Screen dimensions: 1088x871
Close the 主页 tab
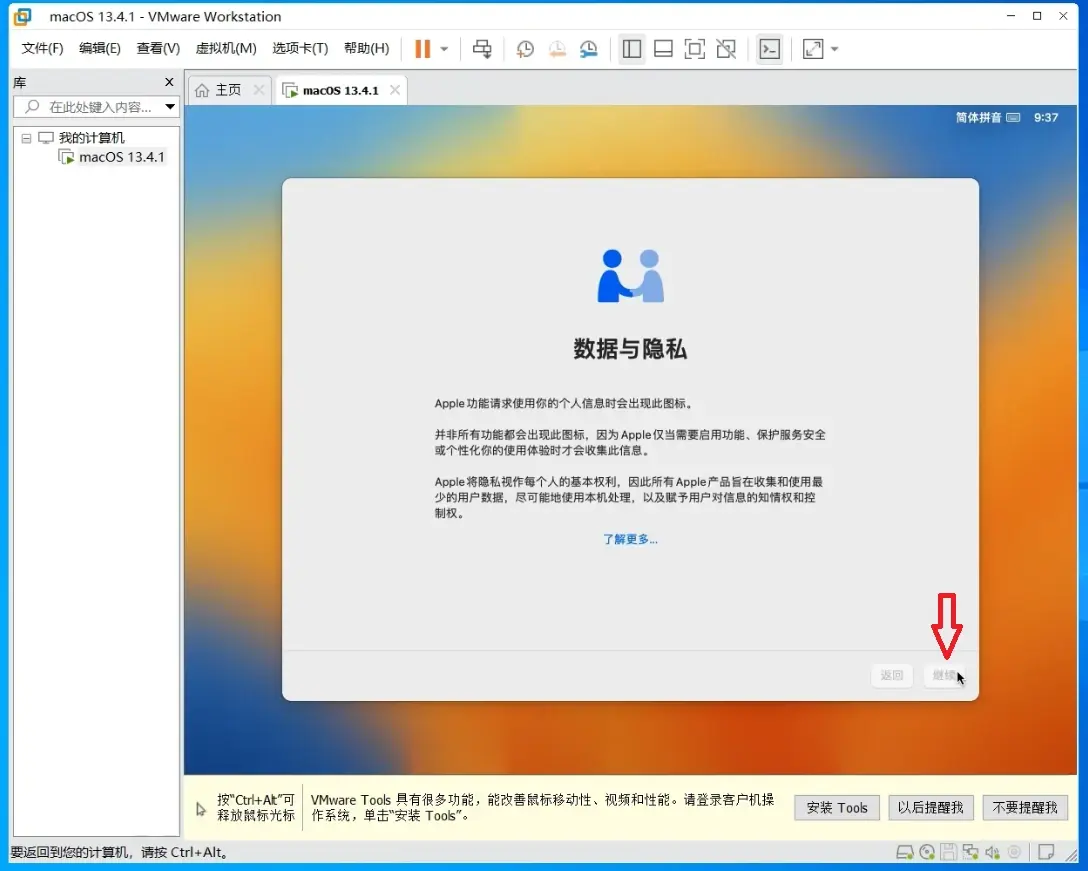(259, 90)
